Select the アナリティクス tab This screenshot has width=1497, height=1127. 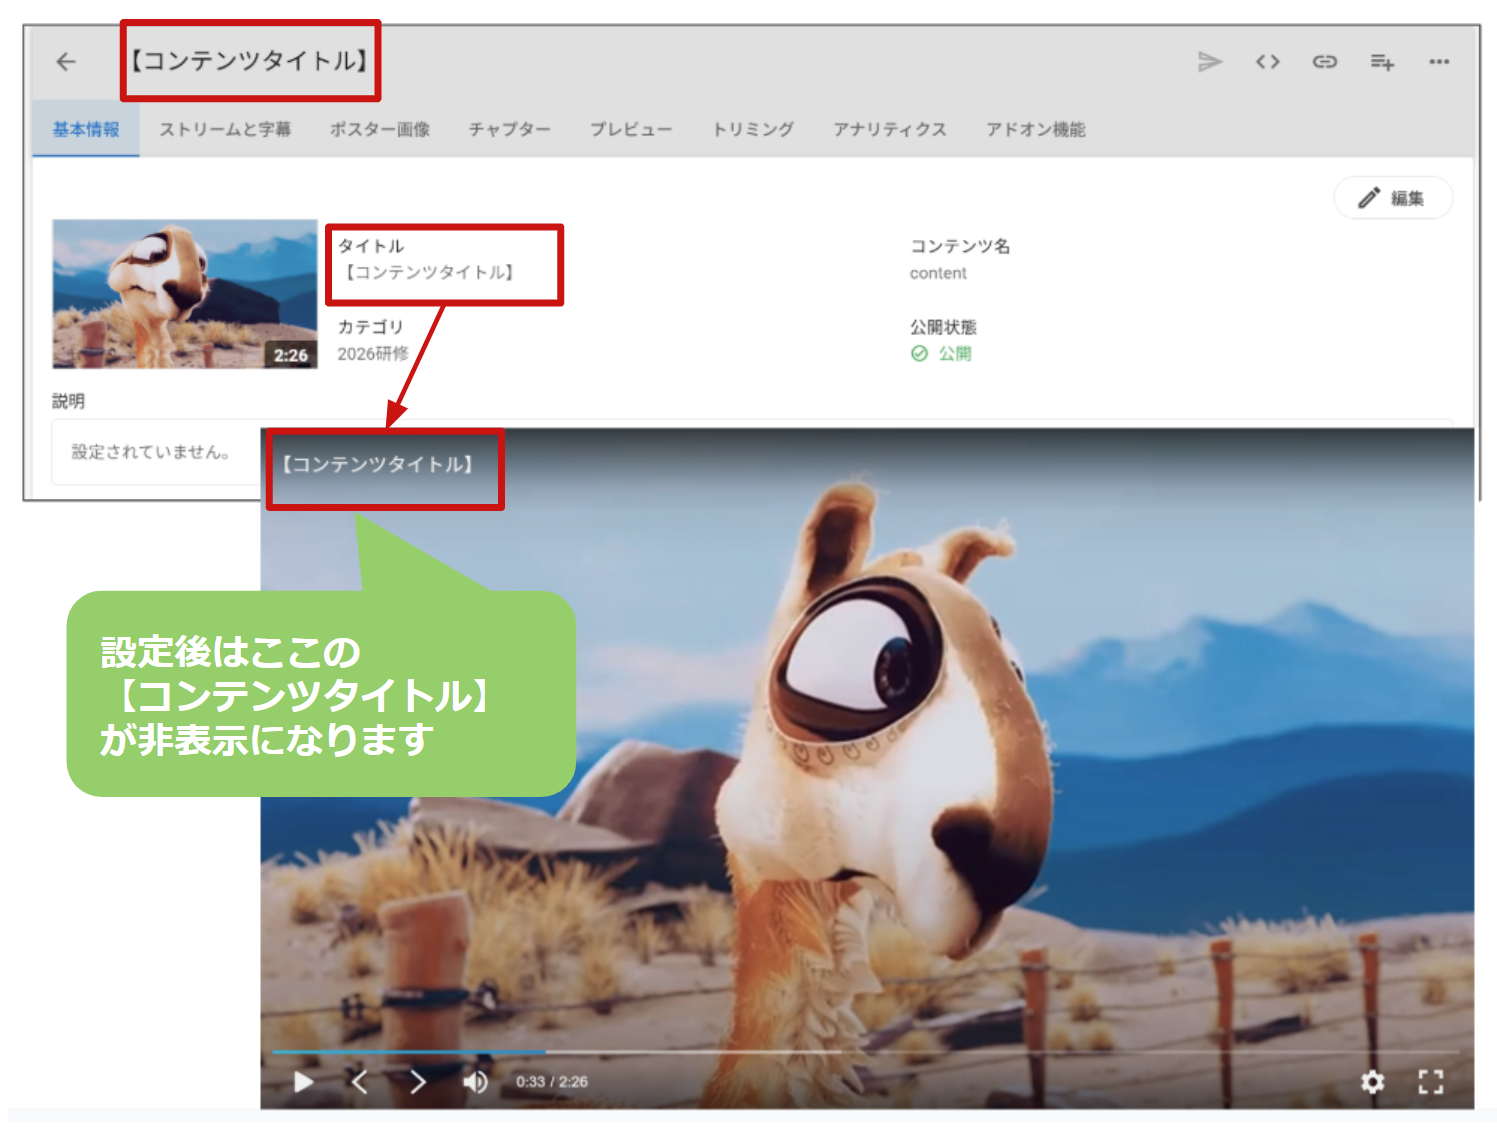click(890, 129)
